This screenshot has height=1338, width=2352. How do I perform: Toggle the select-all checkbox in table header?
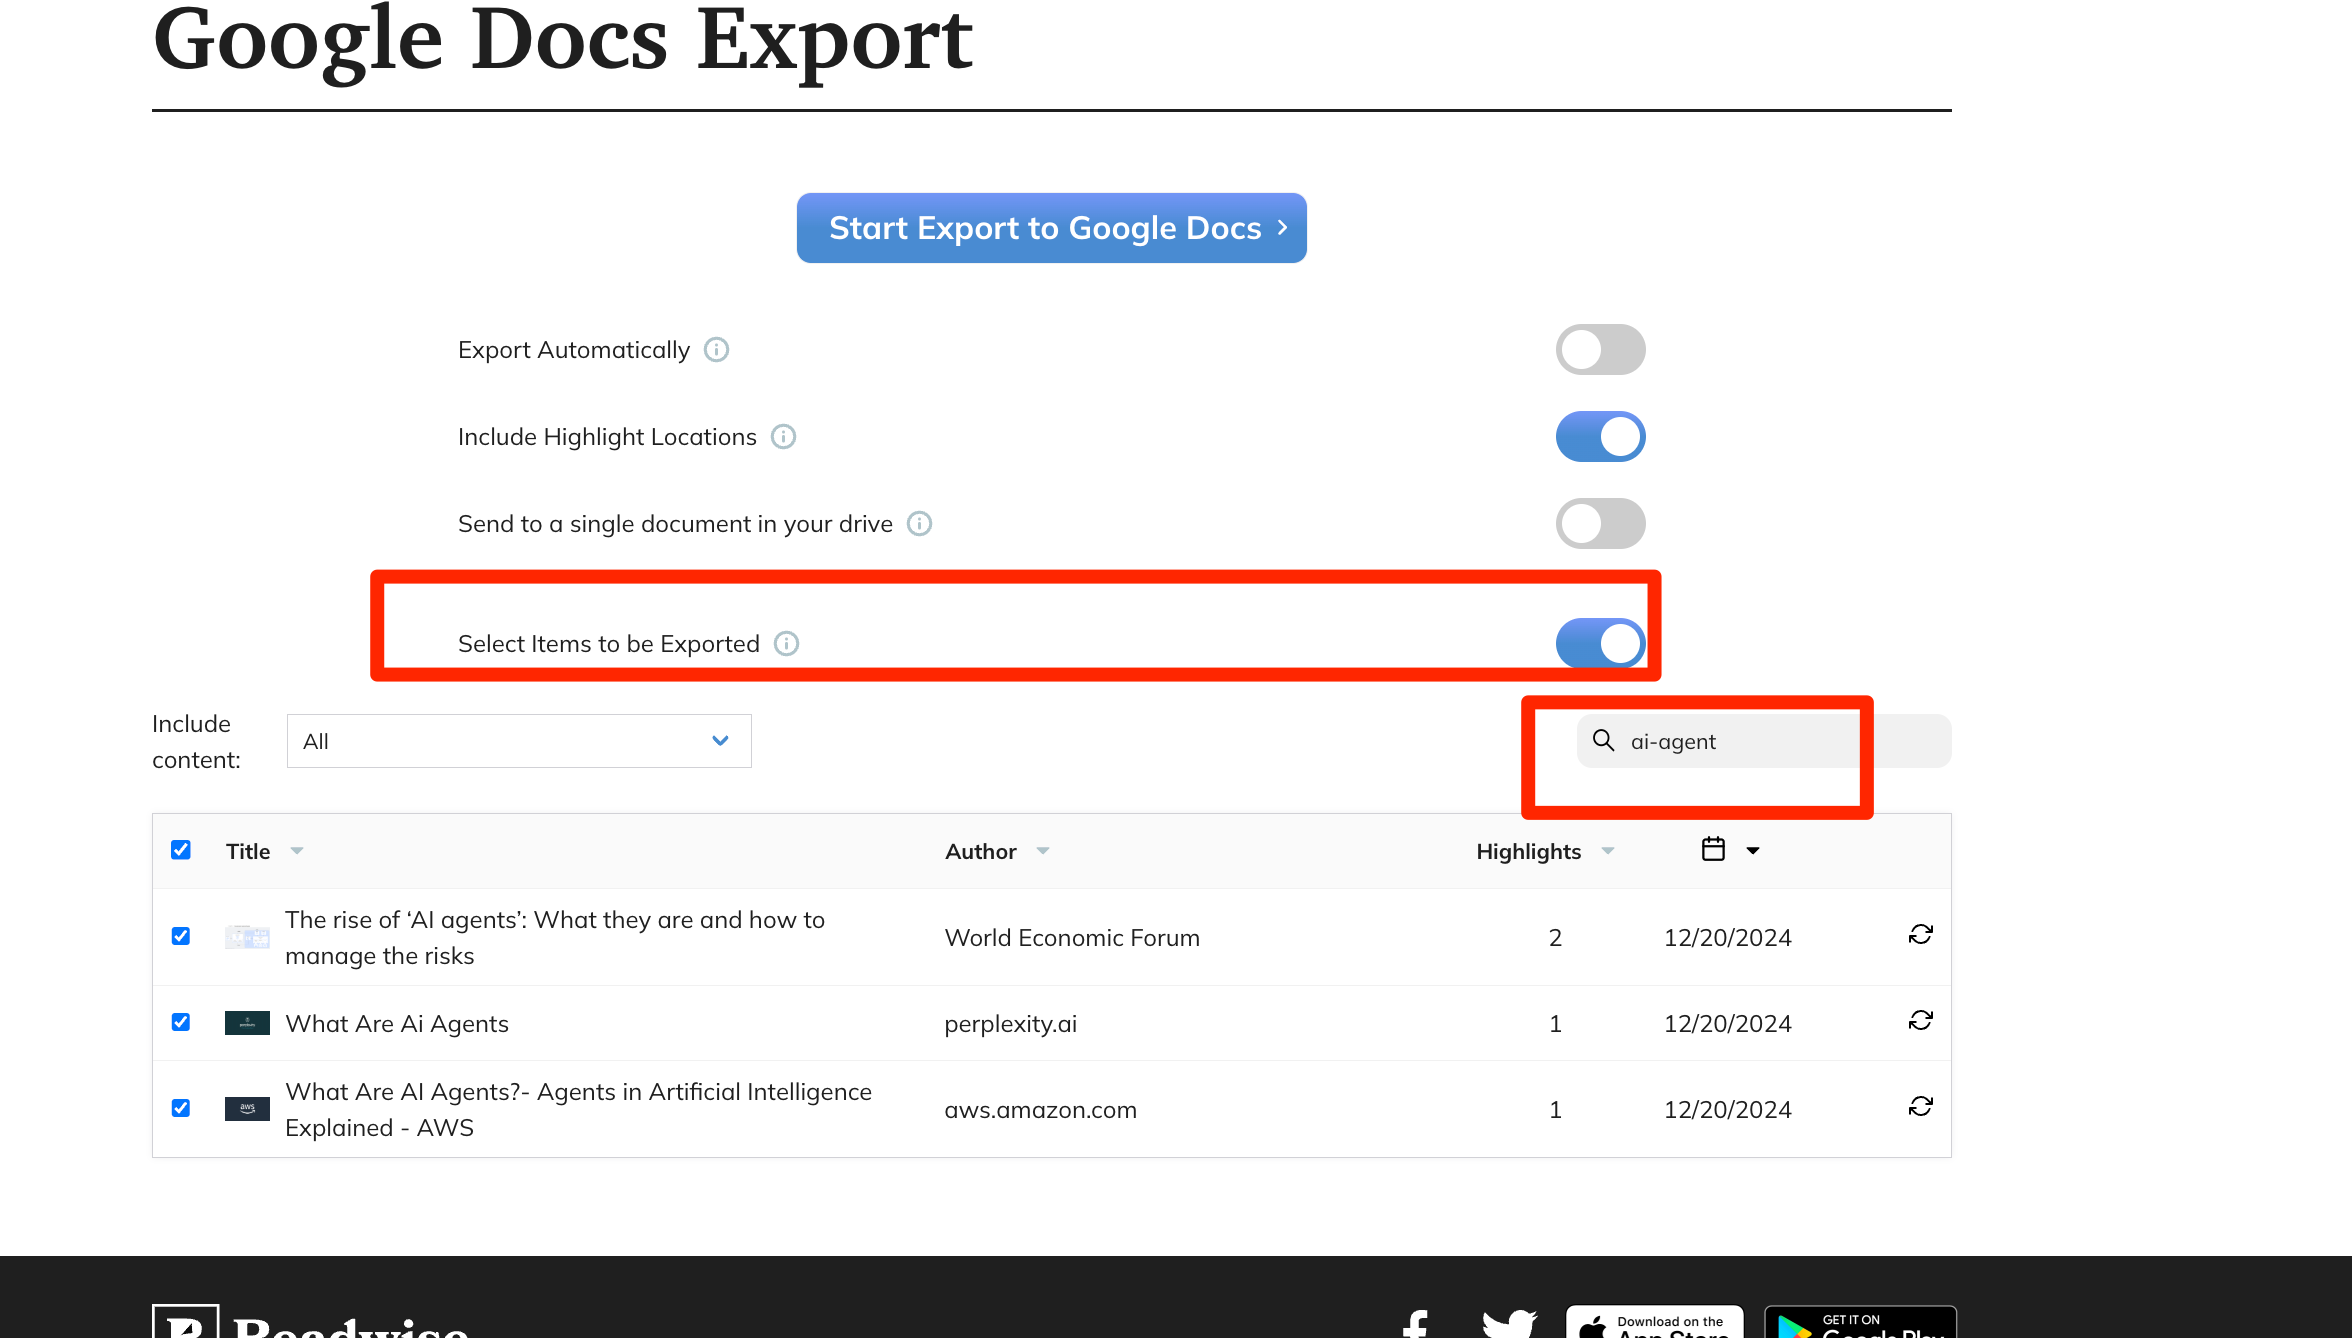tap(181, 850)
